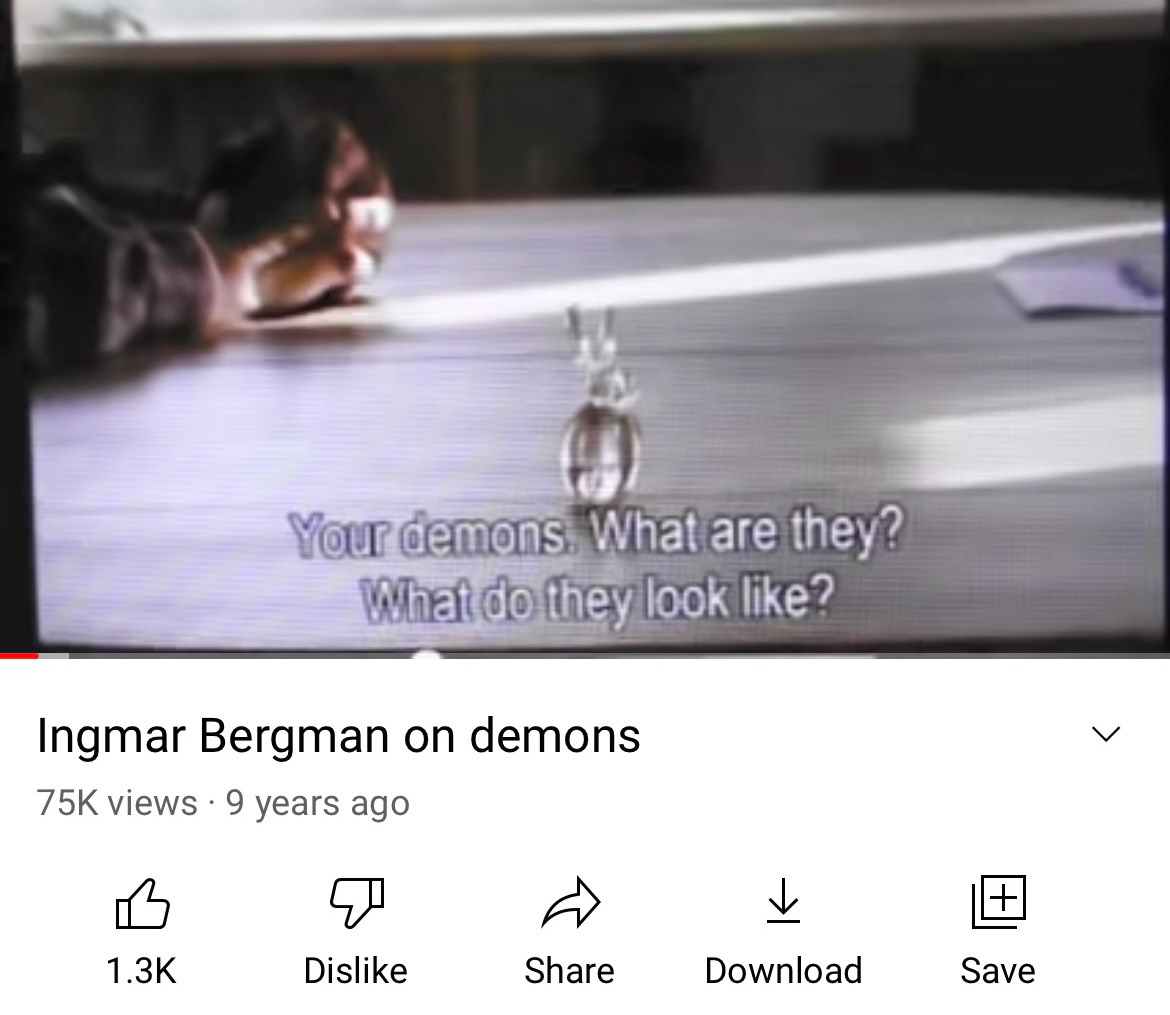Viewport: 1170px width, 1015px height.
Task: Click the '9 years ago' upload date
Action: 318,803
